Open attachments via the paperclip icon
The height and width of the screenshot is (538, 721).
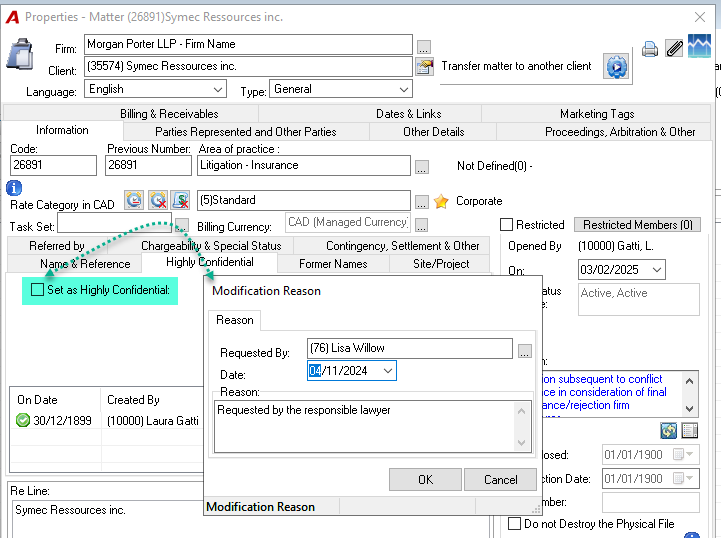(674, 48)
